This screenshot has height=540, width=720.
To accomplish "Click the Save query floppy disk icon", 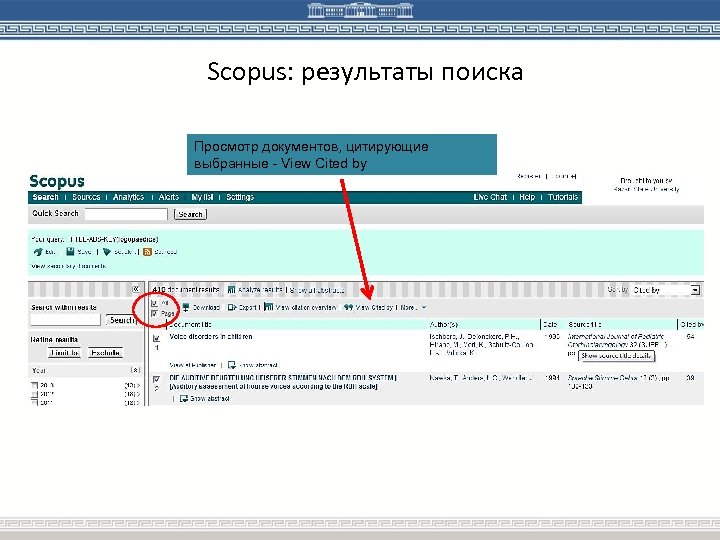I will coord(70,252).
